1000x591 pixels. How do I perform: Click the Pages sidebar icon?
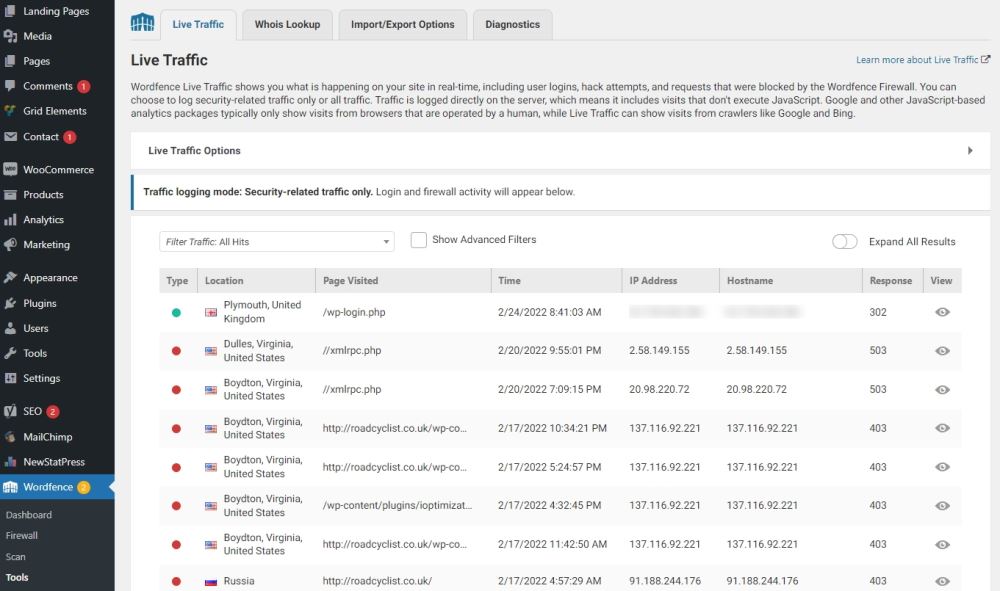tap(10, 61)
